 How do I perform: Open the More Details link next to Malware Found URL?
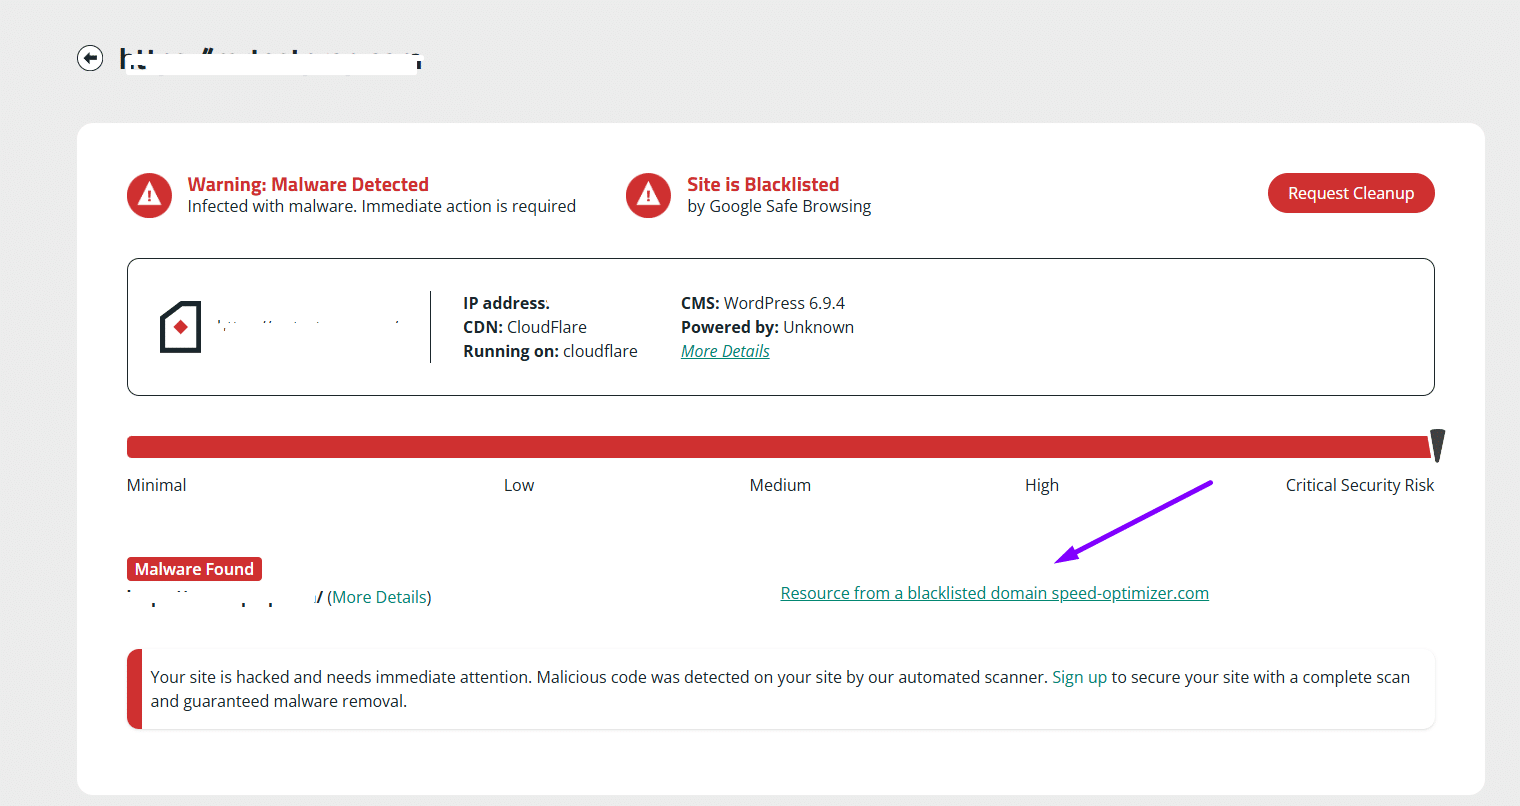click(x=380, y=597)
